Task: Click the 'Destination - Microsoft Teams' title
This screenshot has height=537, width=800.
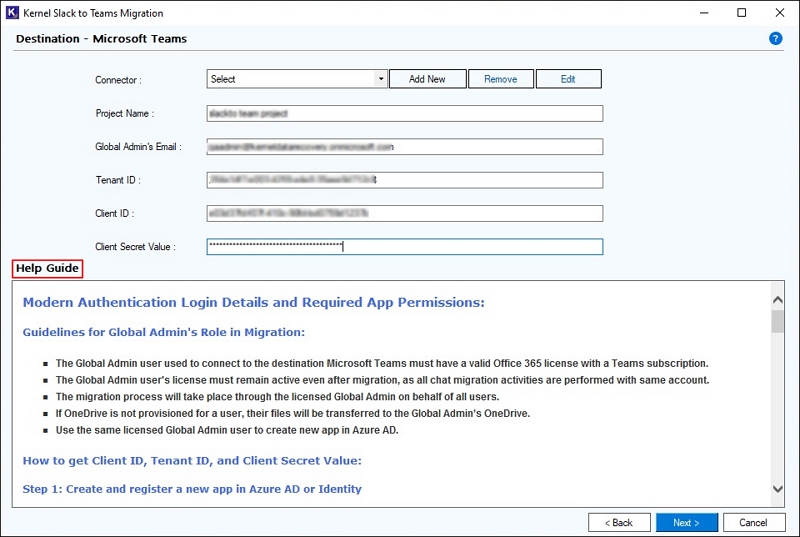Action: pyautogui.click(x=102, y=39)
